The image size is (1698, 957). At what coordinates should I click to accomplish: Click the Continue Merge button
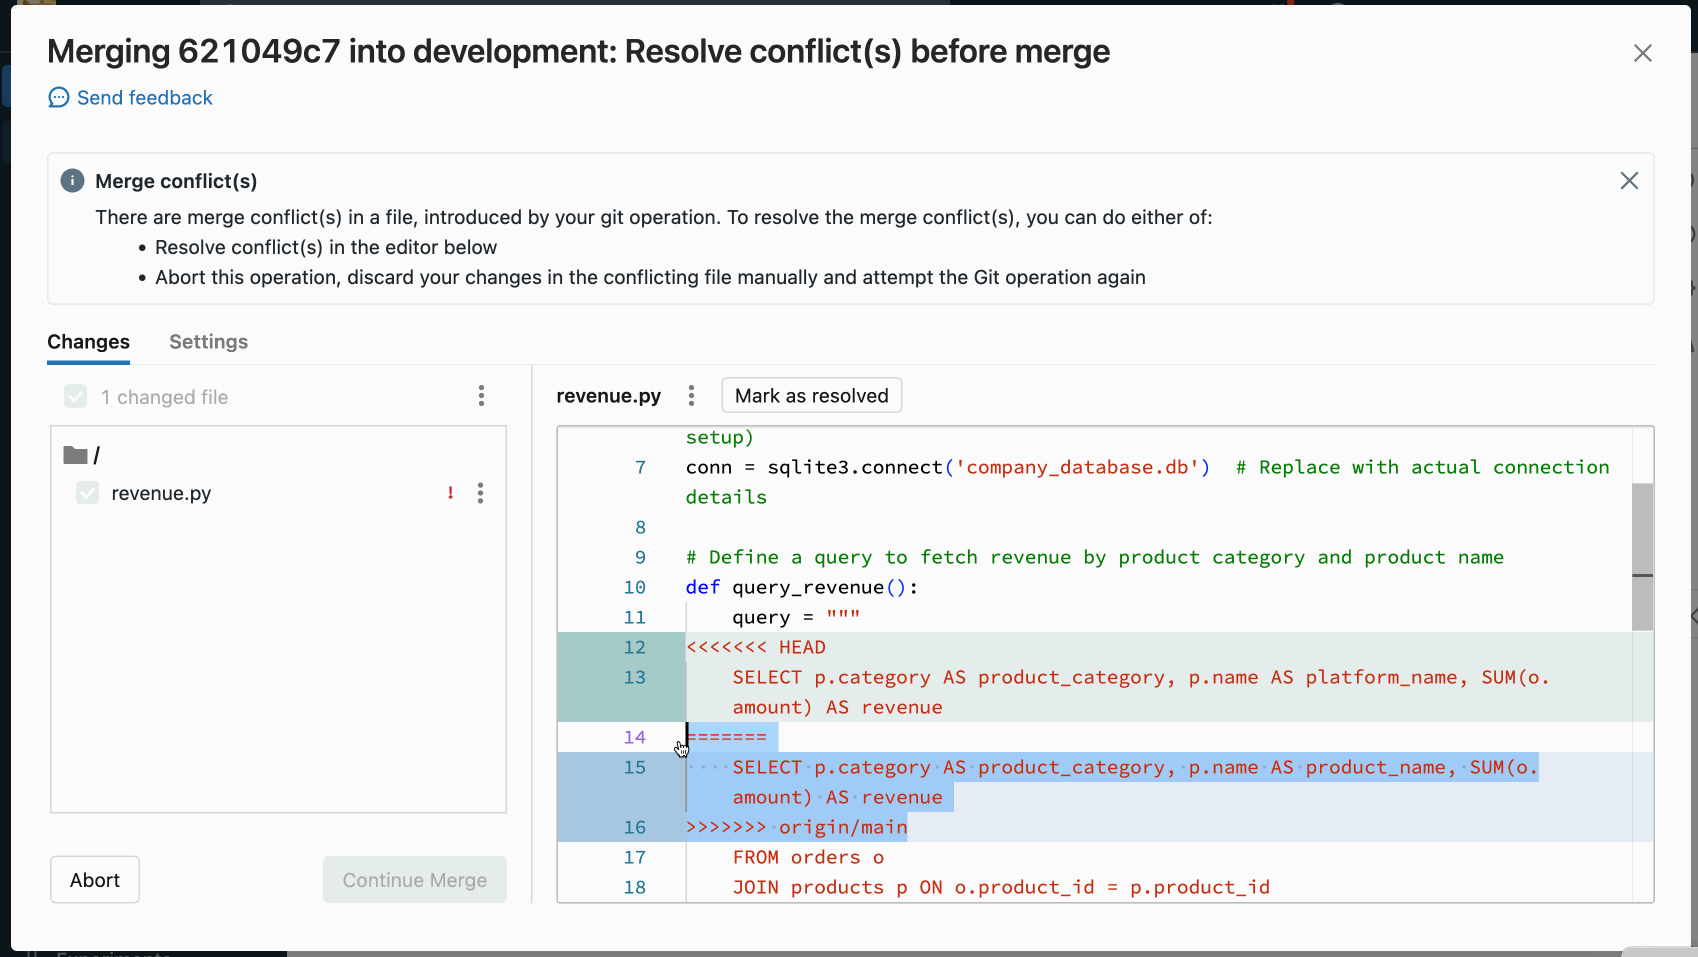point(414,879)
